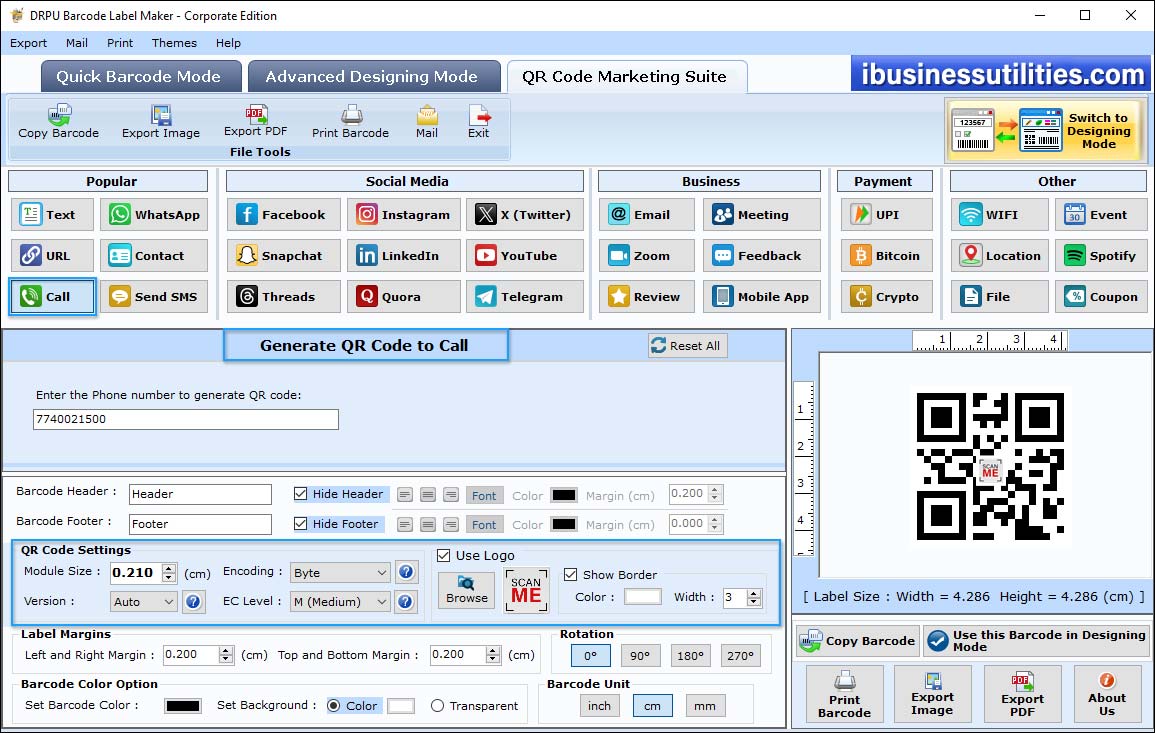The image size is (1155, 733).
Task: Choose the YouTube QR type
Action: tap(524, 256)
